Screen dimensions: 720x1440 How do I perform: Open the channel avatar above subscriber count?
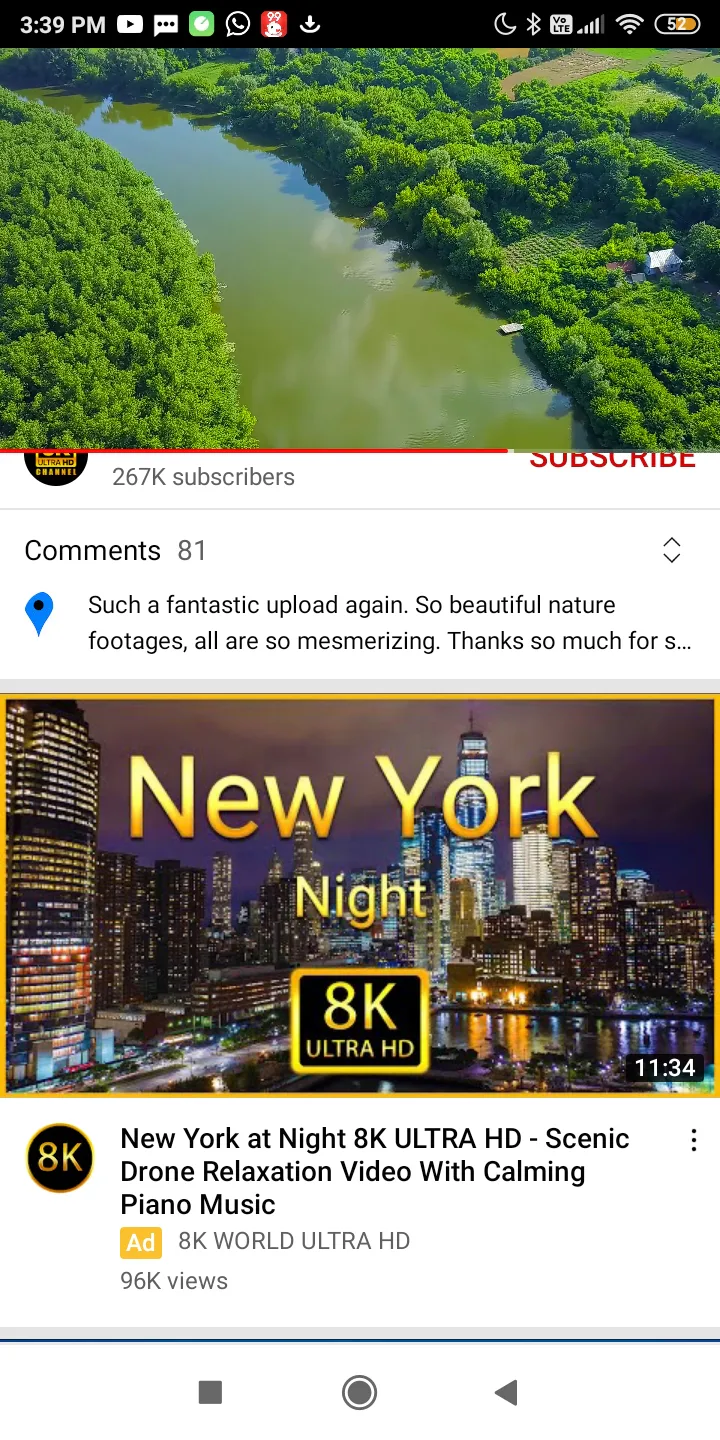pyautogui.click(x=56, y=468)
